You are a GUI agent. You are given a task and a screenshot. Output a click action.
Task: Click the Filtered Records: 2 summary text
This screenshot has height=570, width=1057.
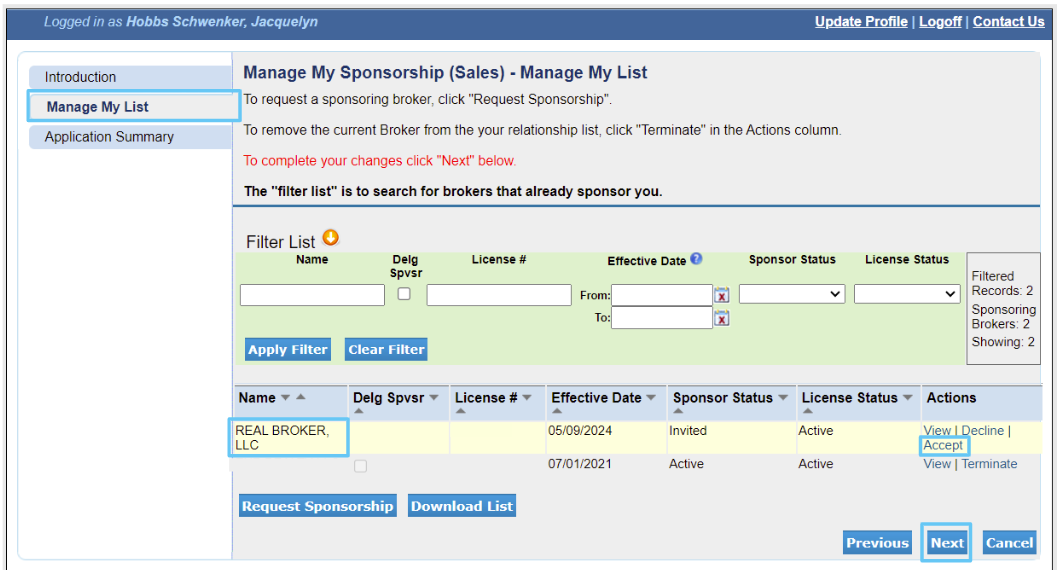[1002, 283]
